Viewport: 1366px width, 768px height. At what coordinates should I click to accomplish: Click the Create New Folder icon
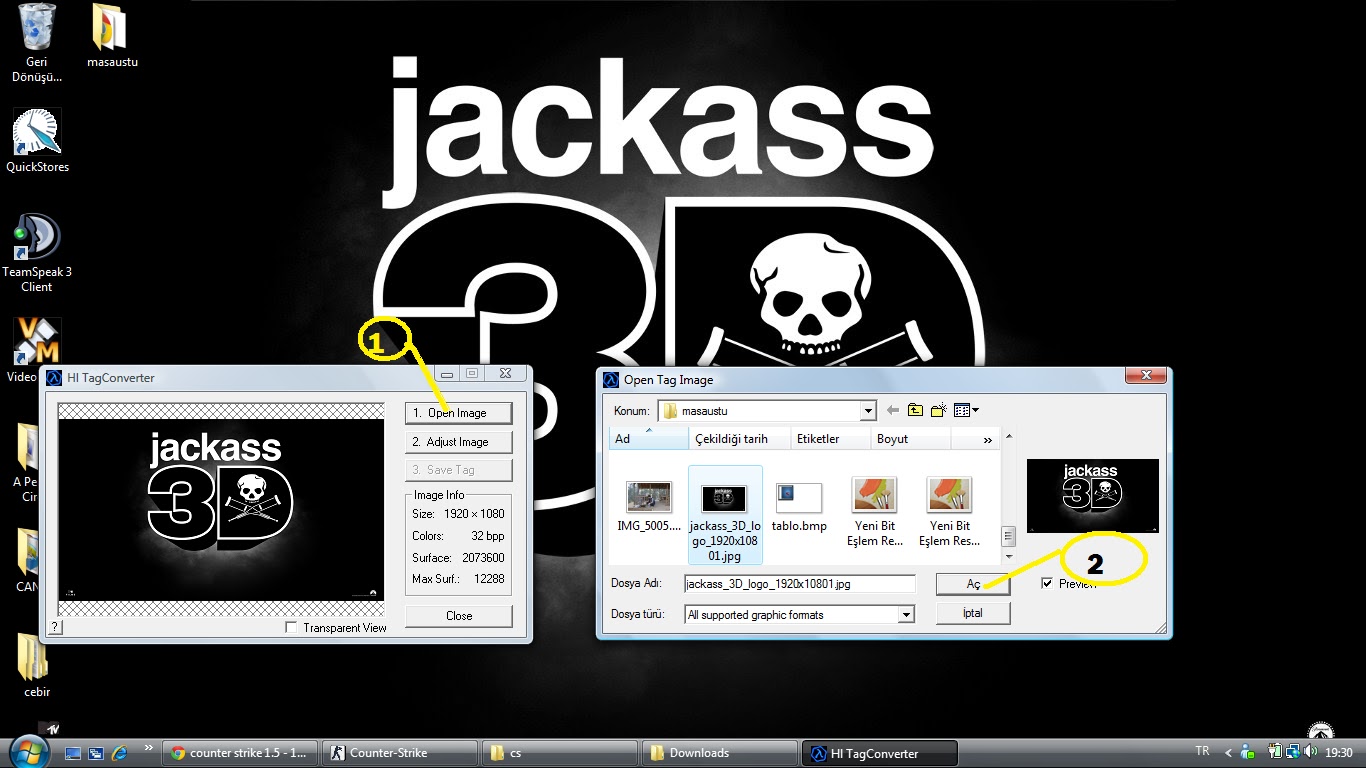tap(938, 410)
